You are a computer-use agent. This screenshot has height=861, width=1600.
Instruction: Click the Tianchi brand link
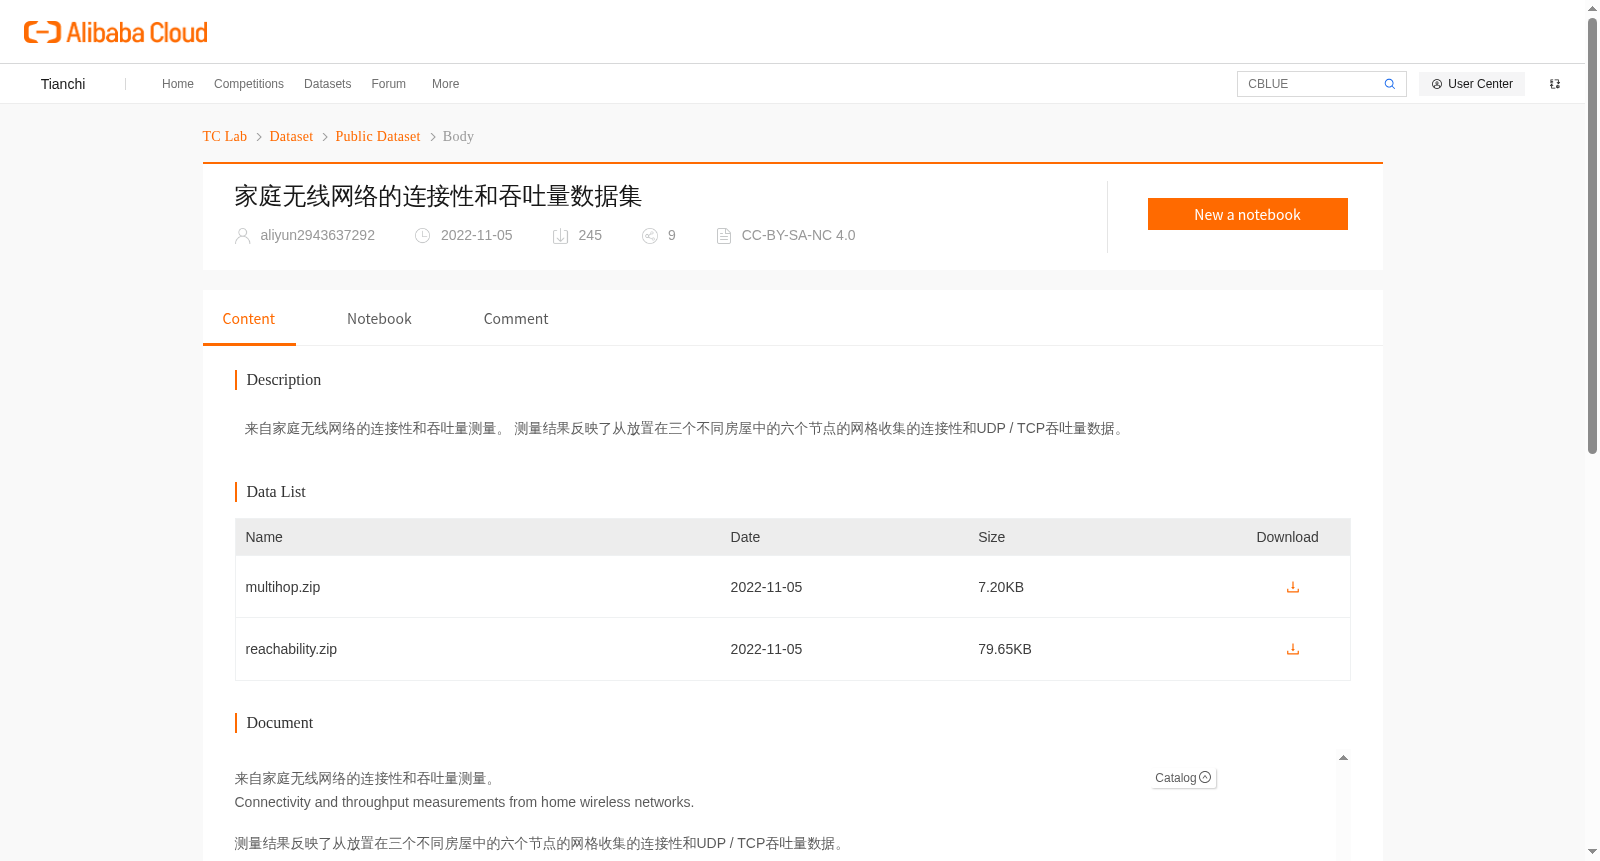63,84
